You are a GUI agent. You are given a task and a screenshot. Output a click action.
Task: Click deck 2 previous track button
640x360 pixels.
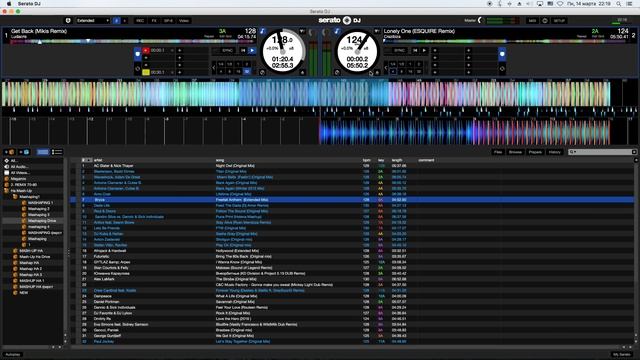point(416,51)
